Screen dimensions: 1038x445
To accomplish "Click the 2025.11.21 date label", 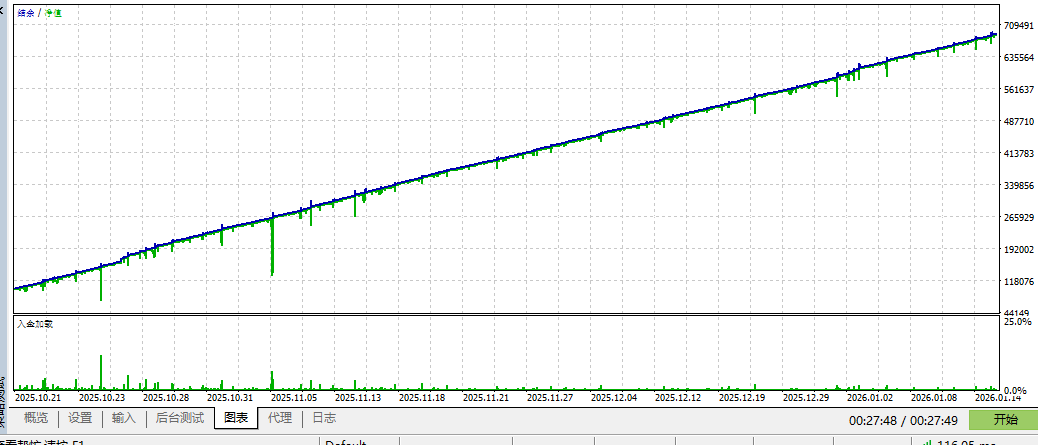I will [x=486, y=398].
